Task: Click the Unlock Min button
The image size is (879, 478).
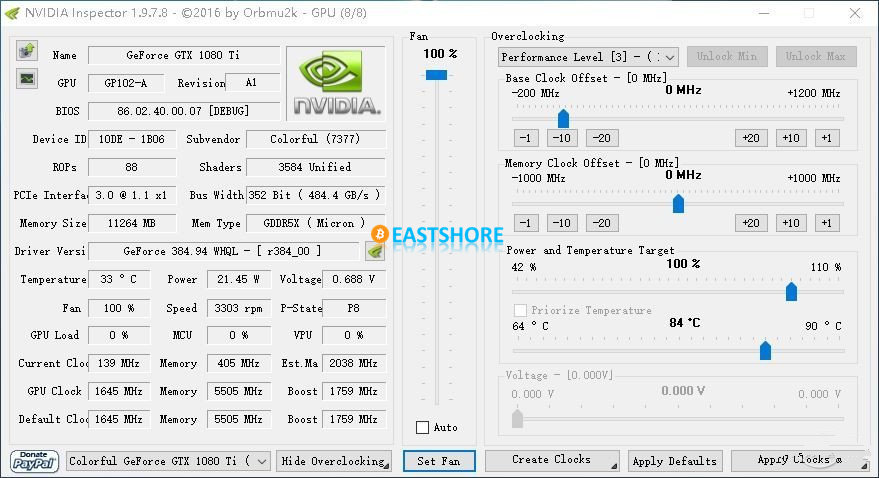Action: (x=727, y=56)
